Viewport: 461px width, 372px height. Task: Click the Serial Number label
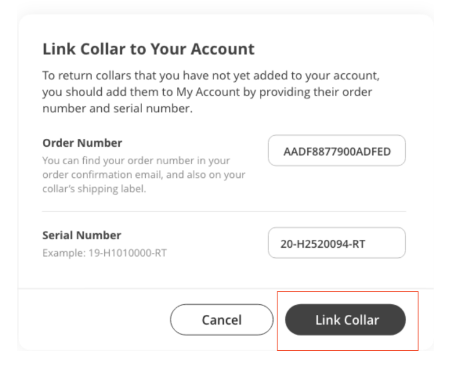coord(82,235)
